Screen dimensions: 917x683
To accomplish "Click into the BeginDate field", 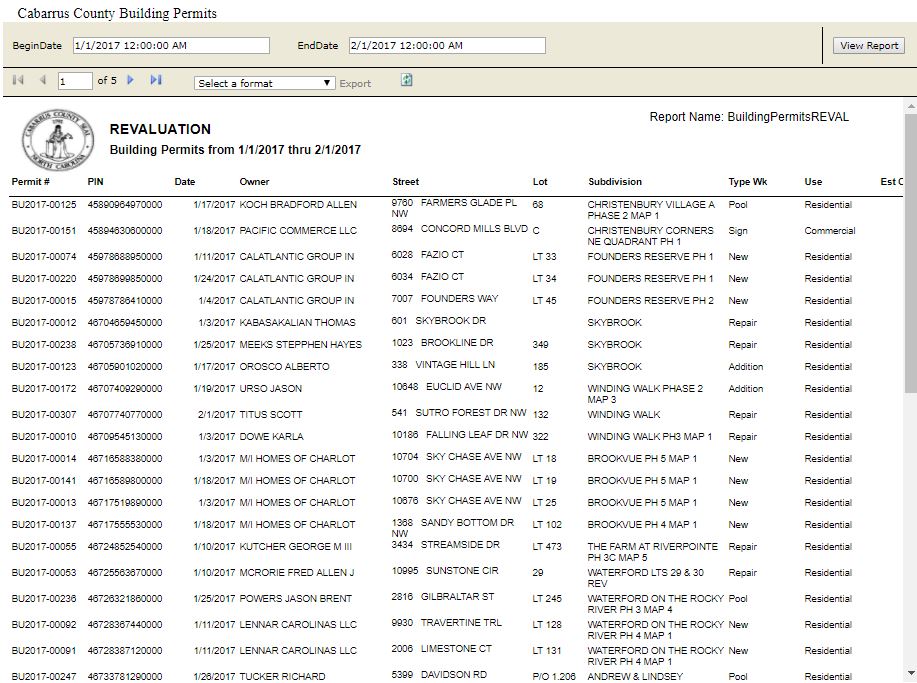I will [171, 46].
